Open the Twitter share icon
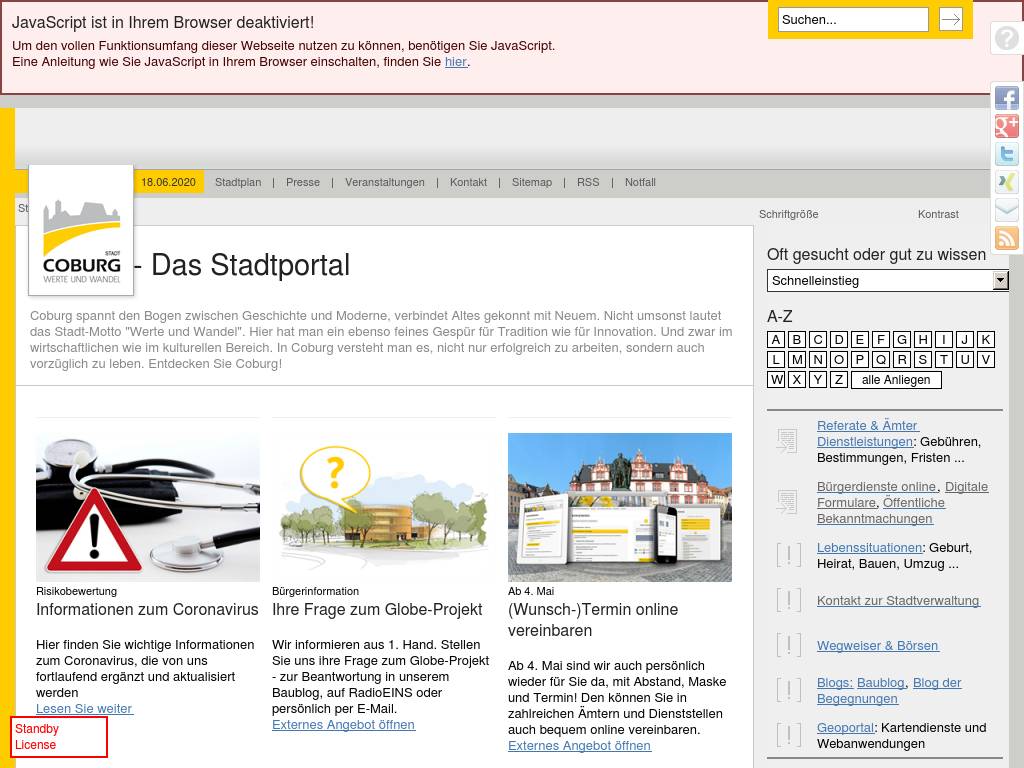This screenshot has width=1024, height=768. coord(1006,154)
